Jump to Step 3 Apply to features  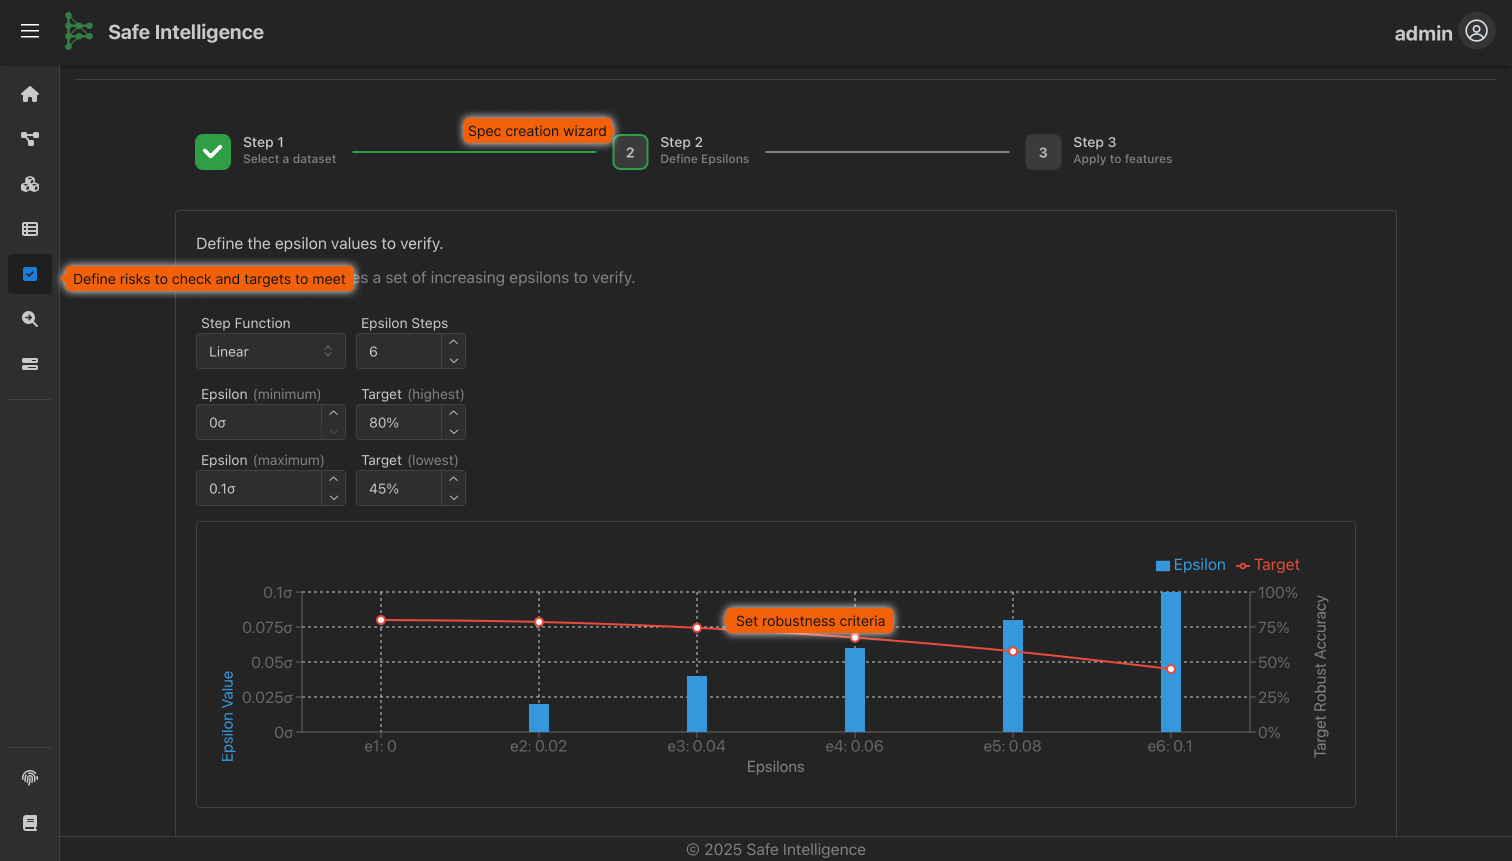tap(1043, 152)
